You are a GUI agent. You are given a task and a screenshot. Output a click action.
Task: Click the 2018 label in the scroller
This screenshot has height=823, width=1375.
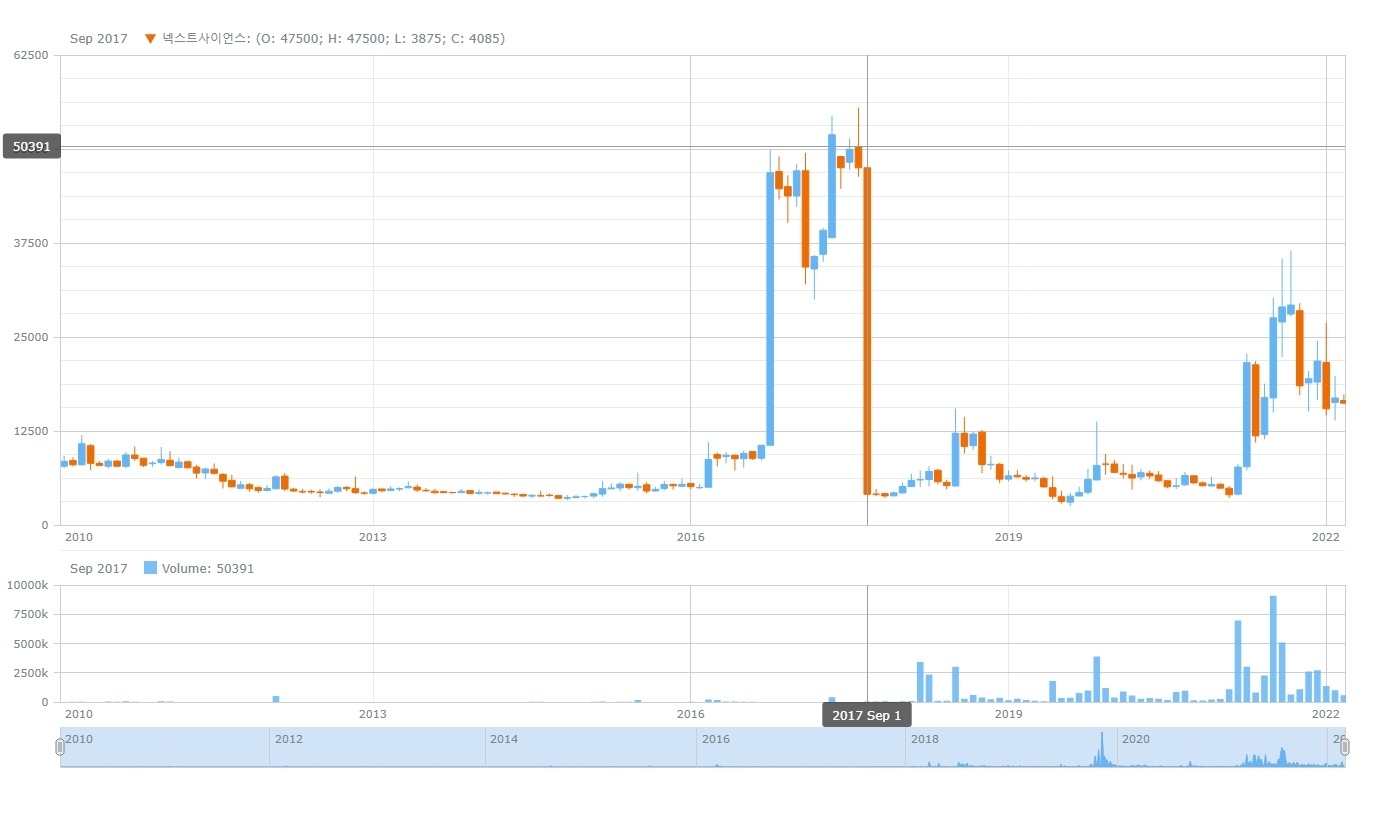pos(924,739)
